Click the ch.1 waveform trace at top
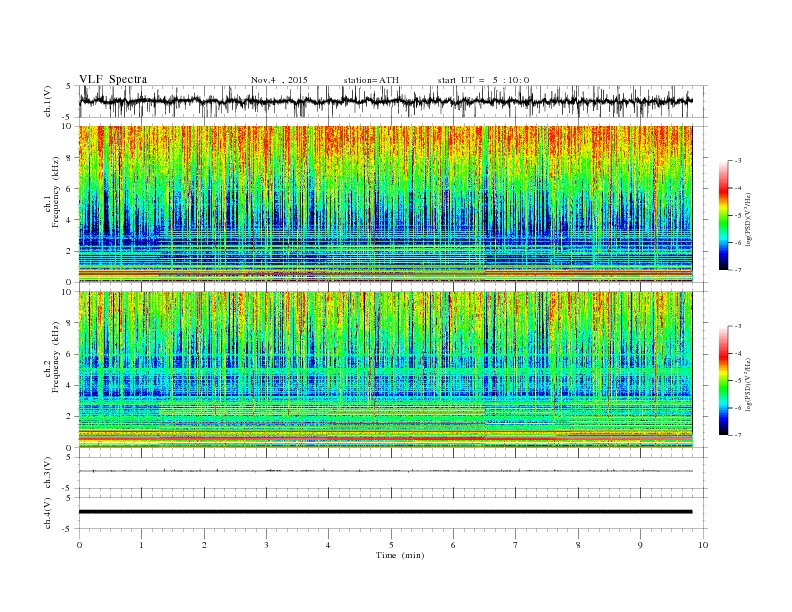Image resolution: width=792 pixels, height=612 pixels. click(x=385, y=101)
